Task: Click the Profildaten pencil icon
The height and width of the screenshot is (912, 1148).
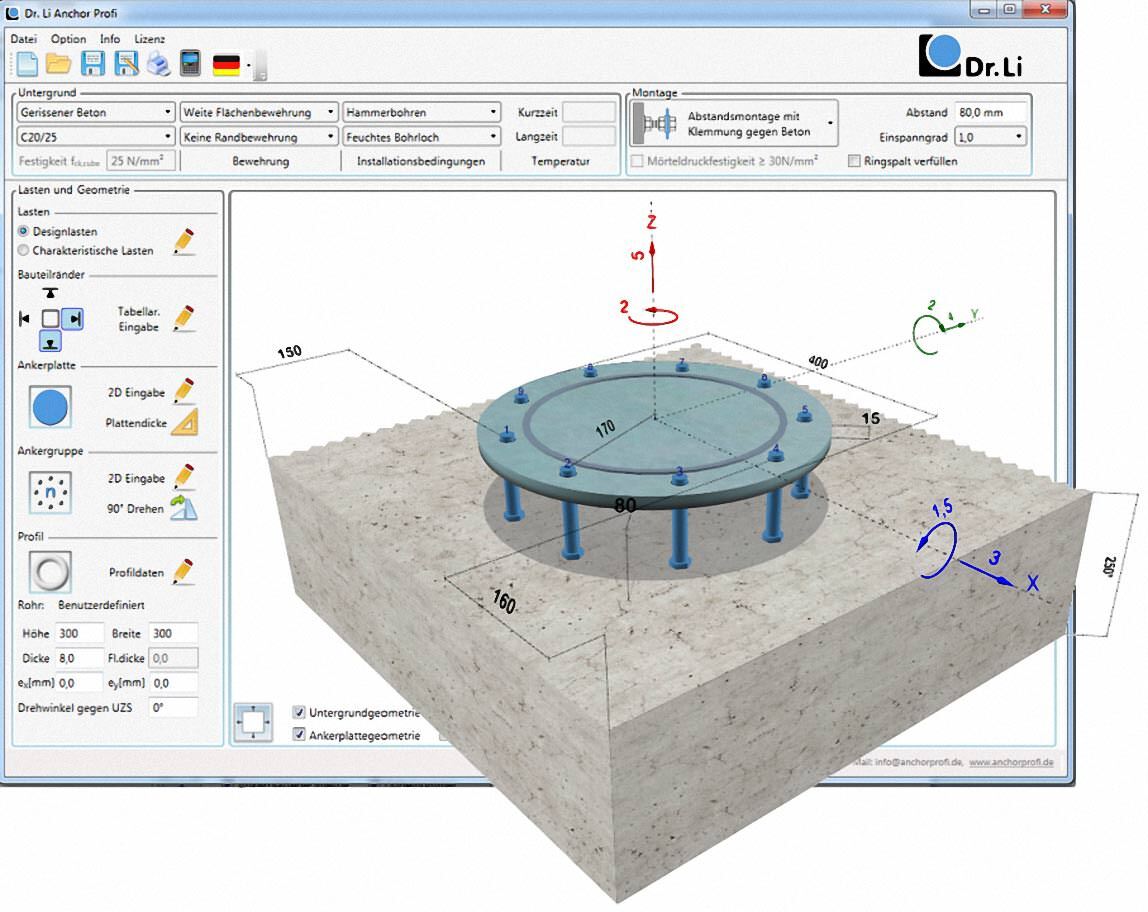Action: 184,572
